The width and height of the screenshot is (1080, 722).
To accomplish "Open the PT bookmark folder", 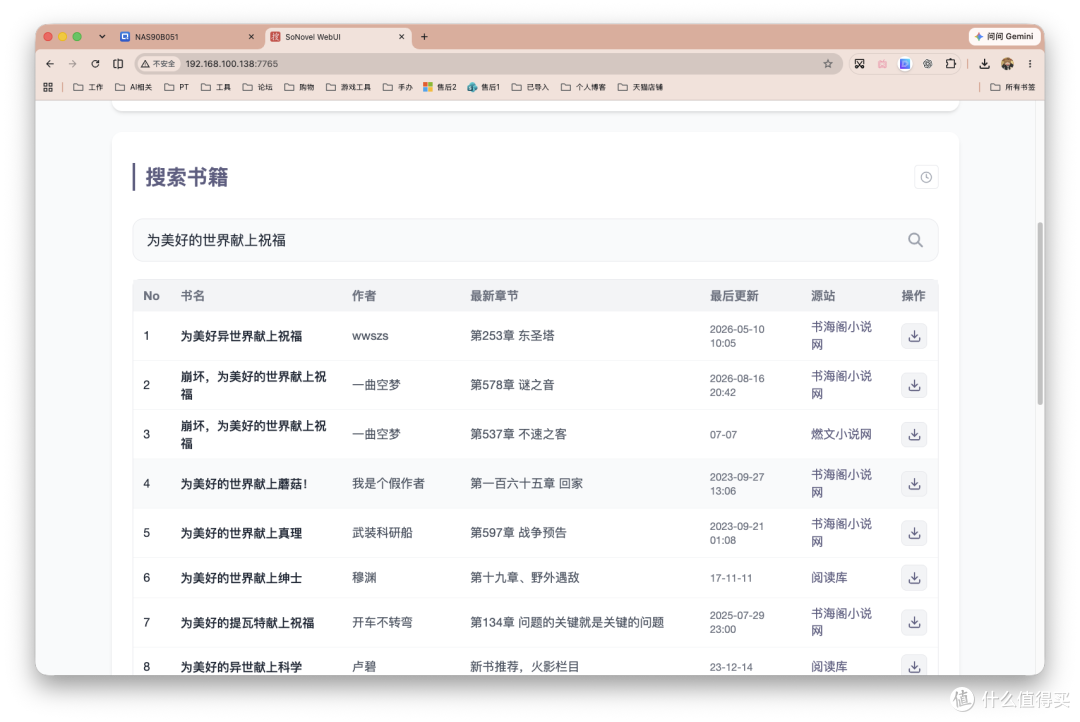I will click(177, 87).
